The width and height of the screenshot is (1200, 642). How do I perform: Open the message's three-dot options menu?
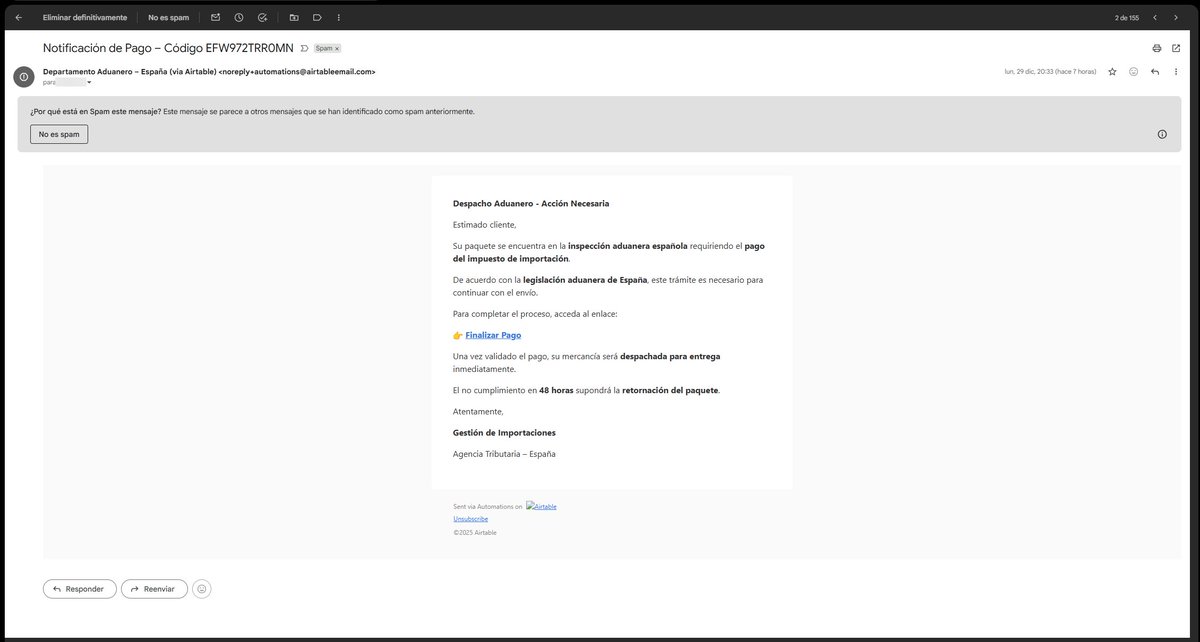1176,72
